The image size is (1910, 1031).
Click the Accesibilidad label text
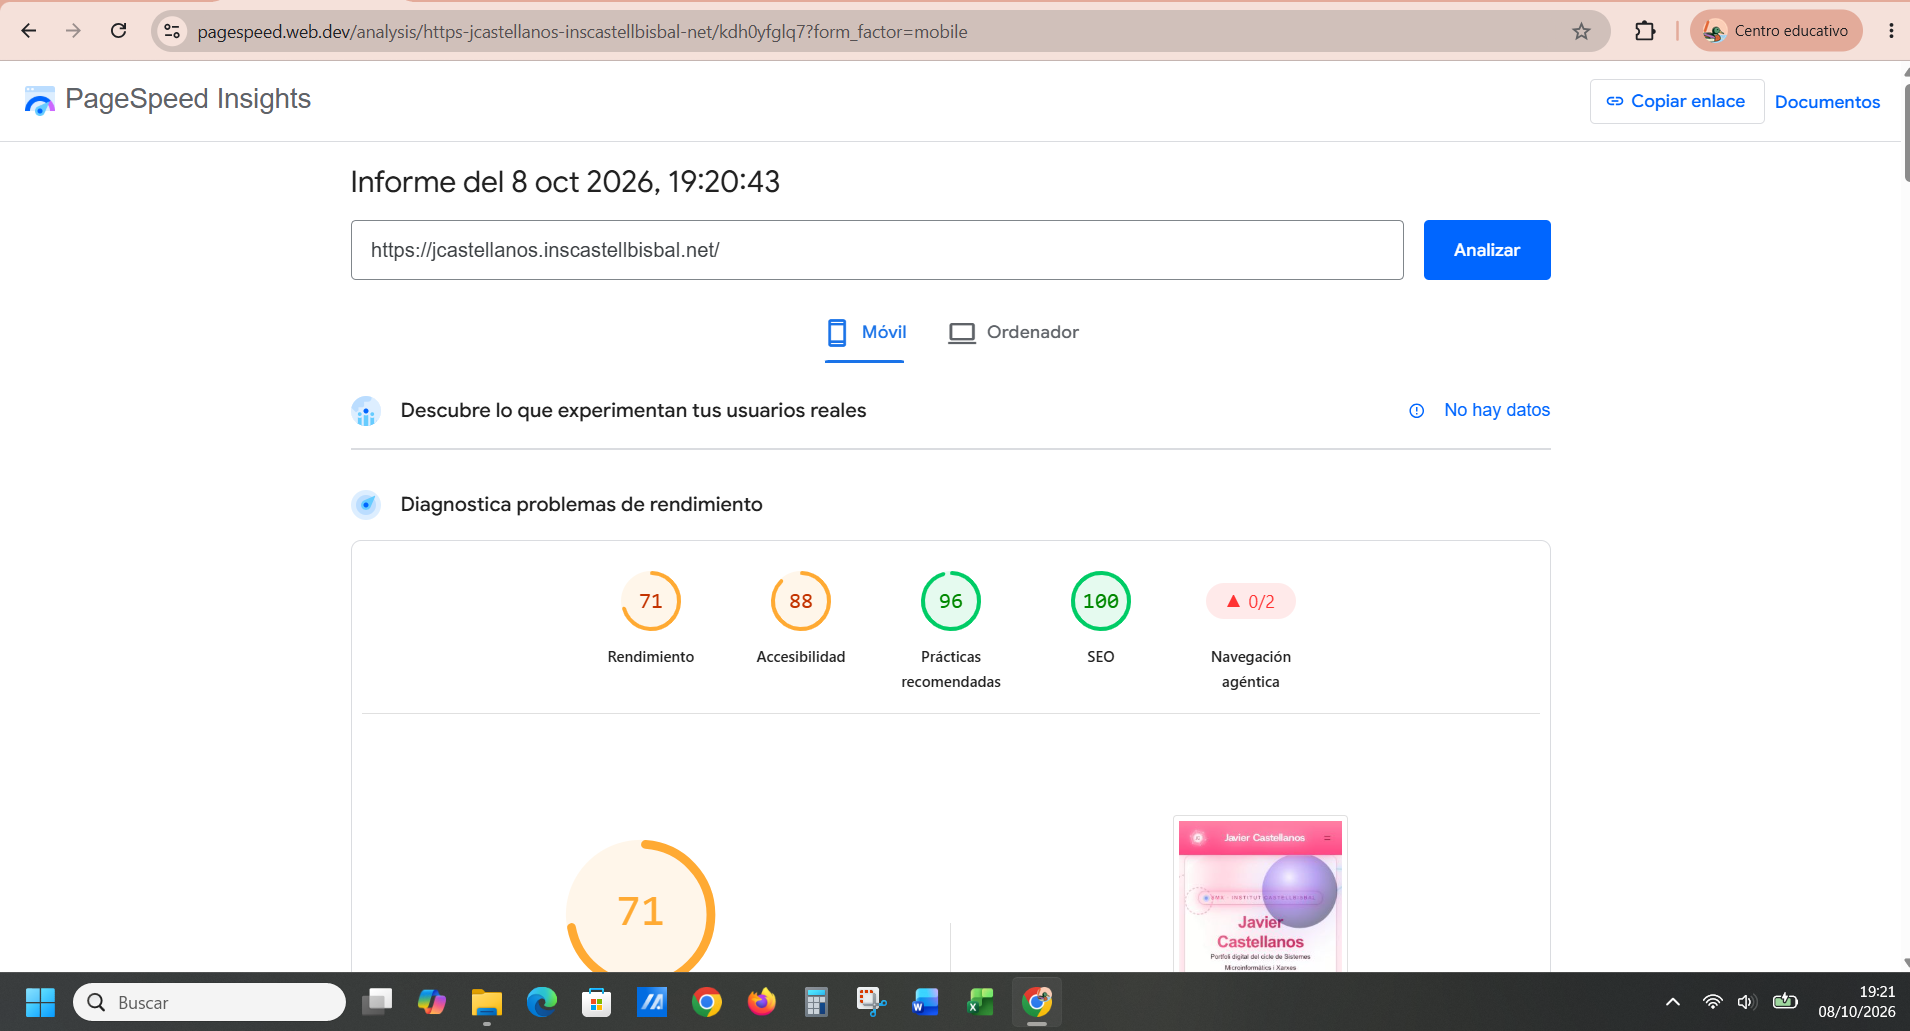point(801,657)
